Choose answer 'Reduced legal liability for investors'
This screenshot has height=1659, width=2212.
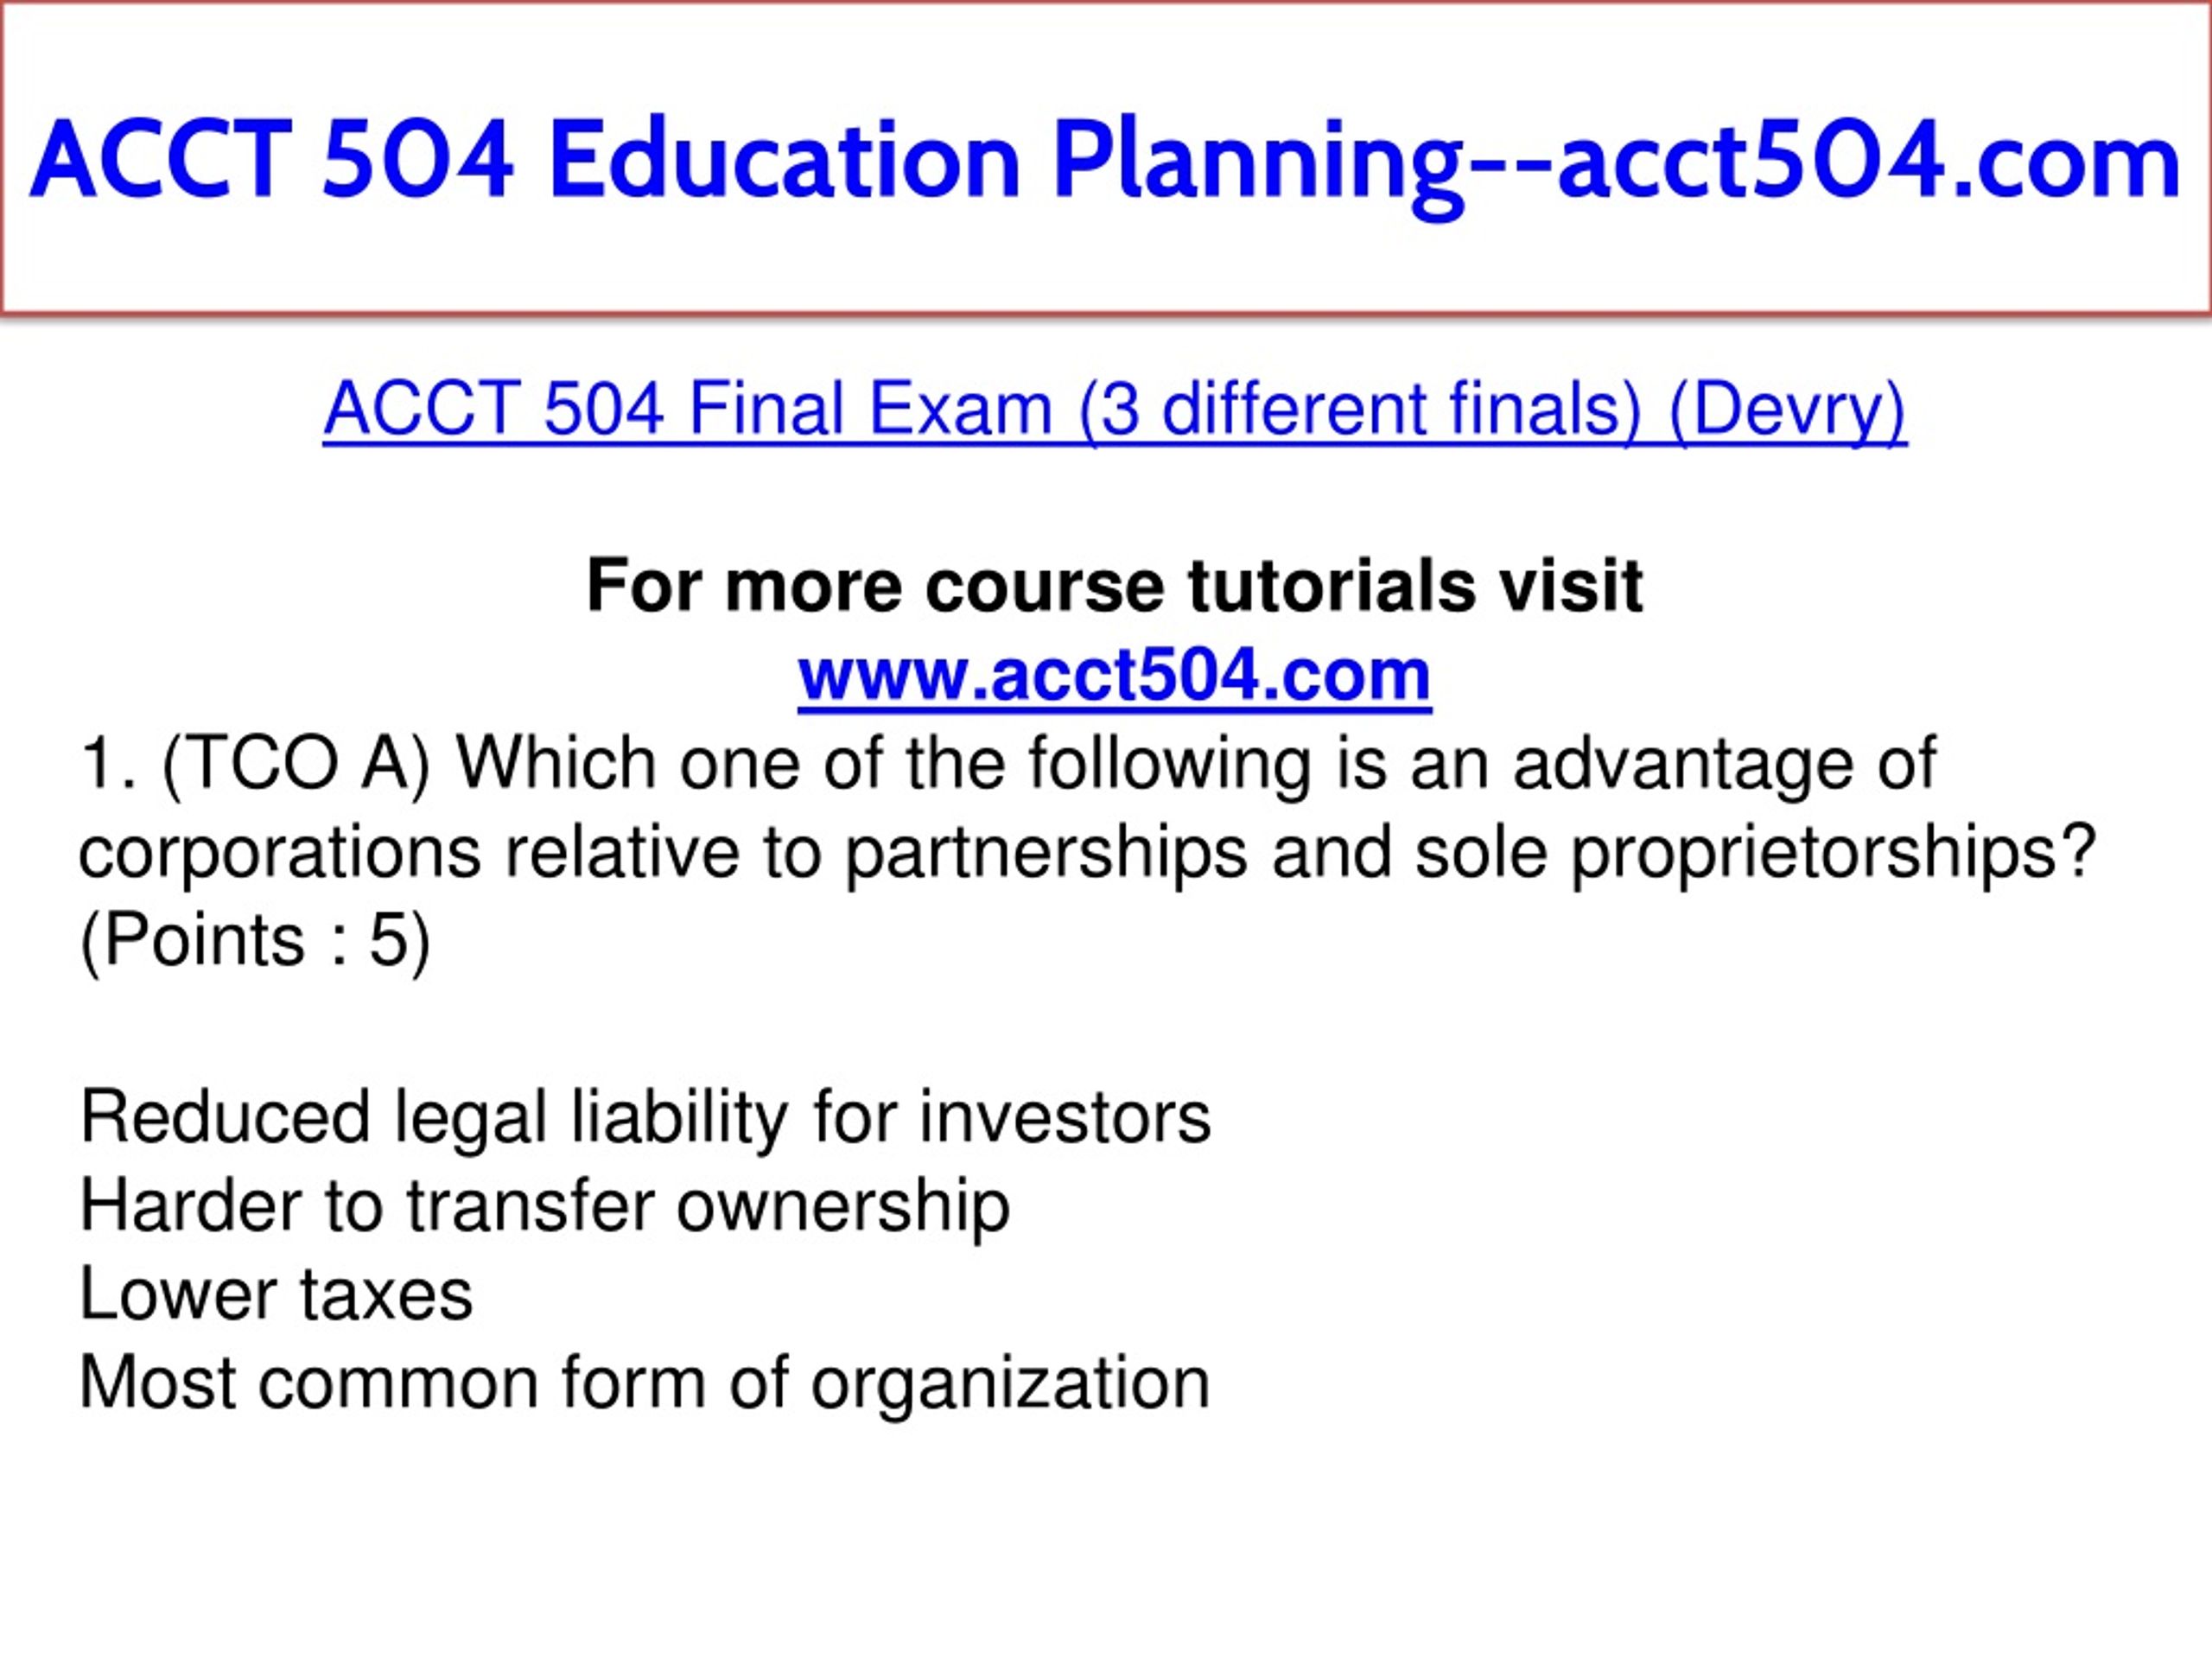(645, 1118)
